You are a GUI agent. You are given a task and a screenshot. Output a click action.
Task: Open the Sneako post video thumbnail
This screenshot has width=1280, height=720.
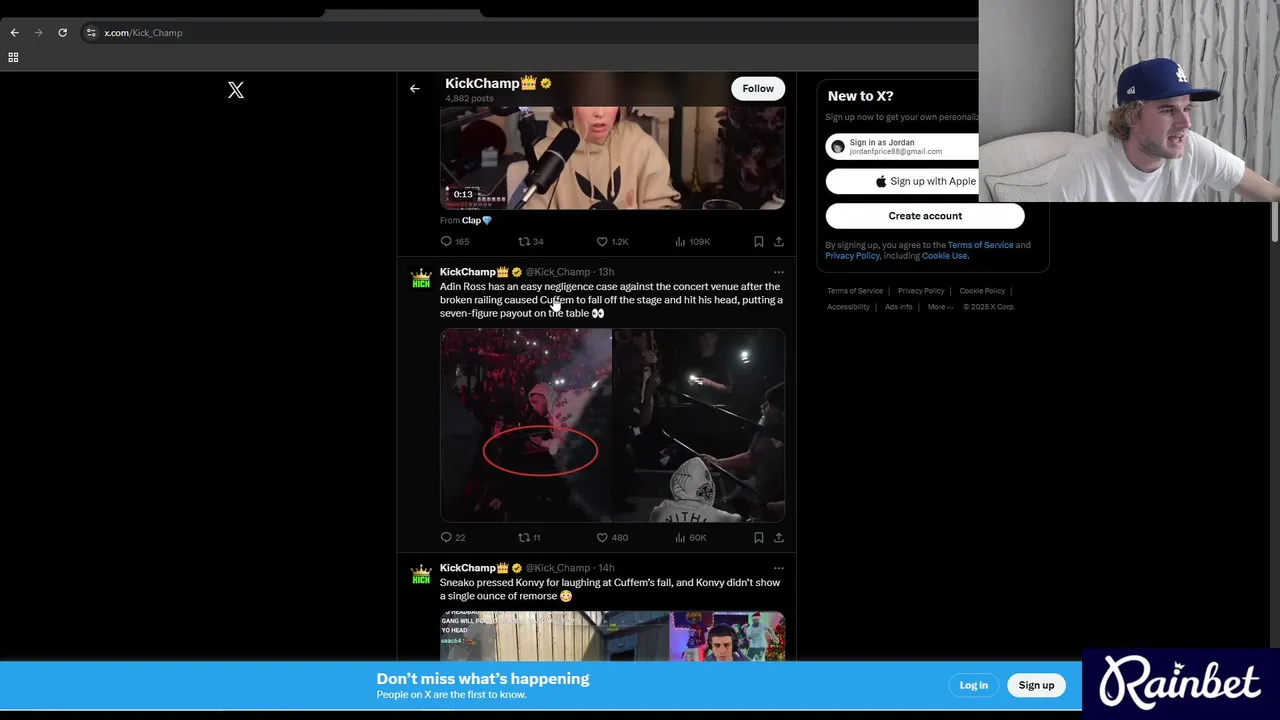click(612, 636)
